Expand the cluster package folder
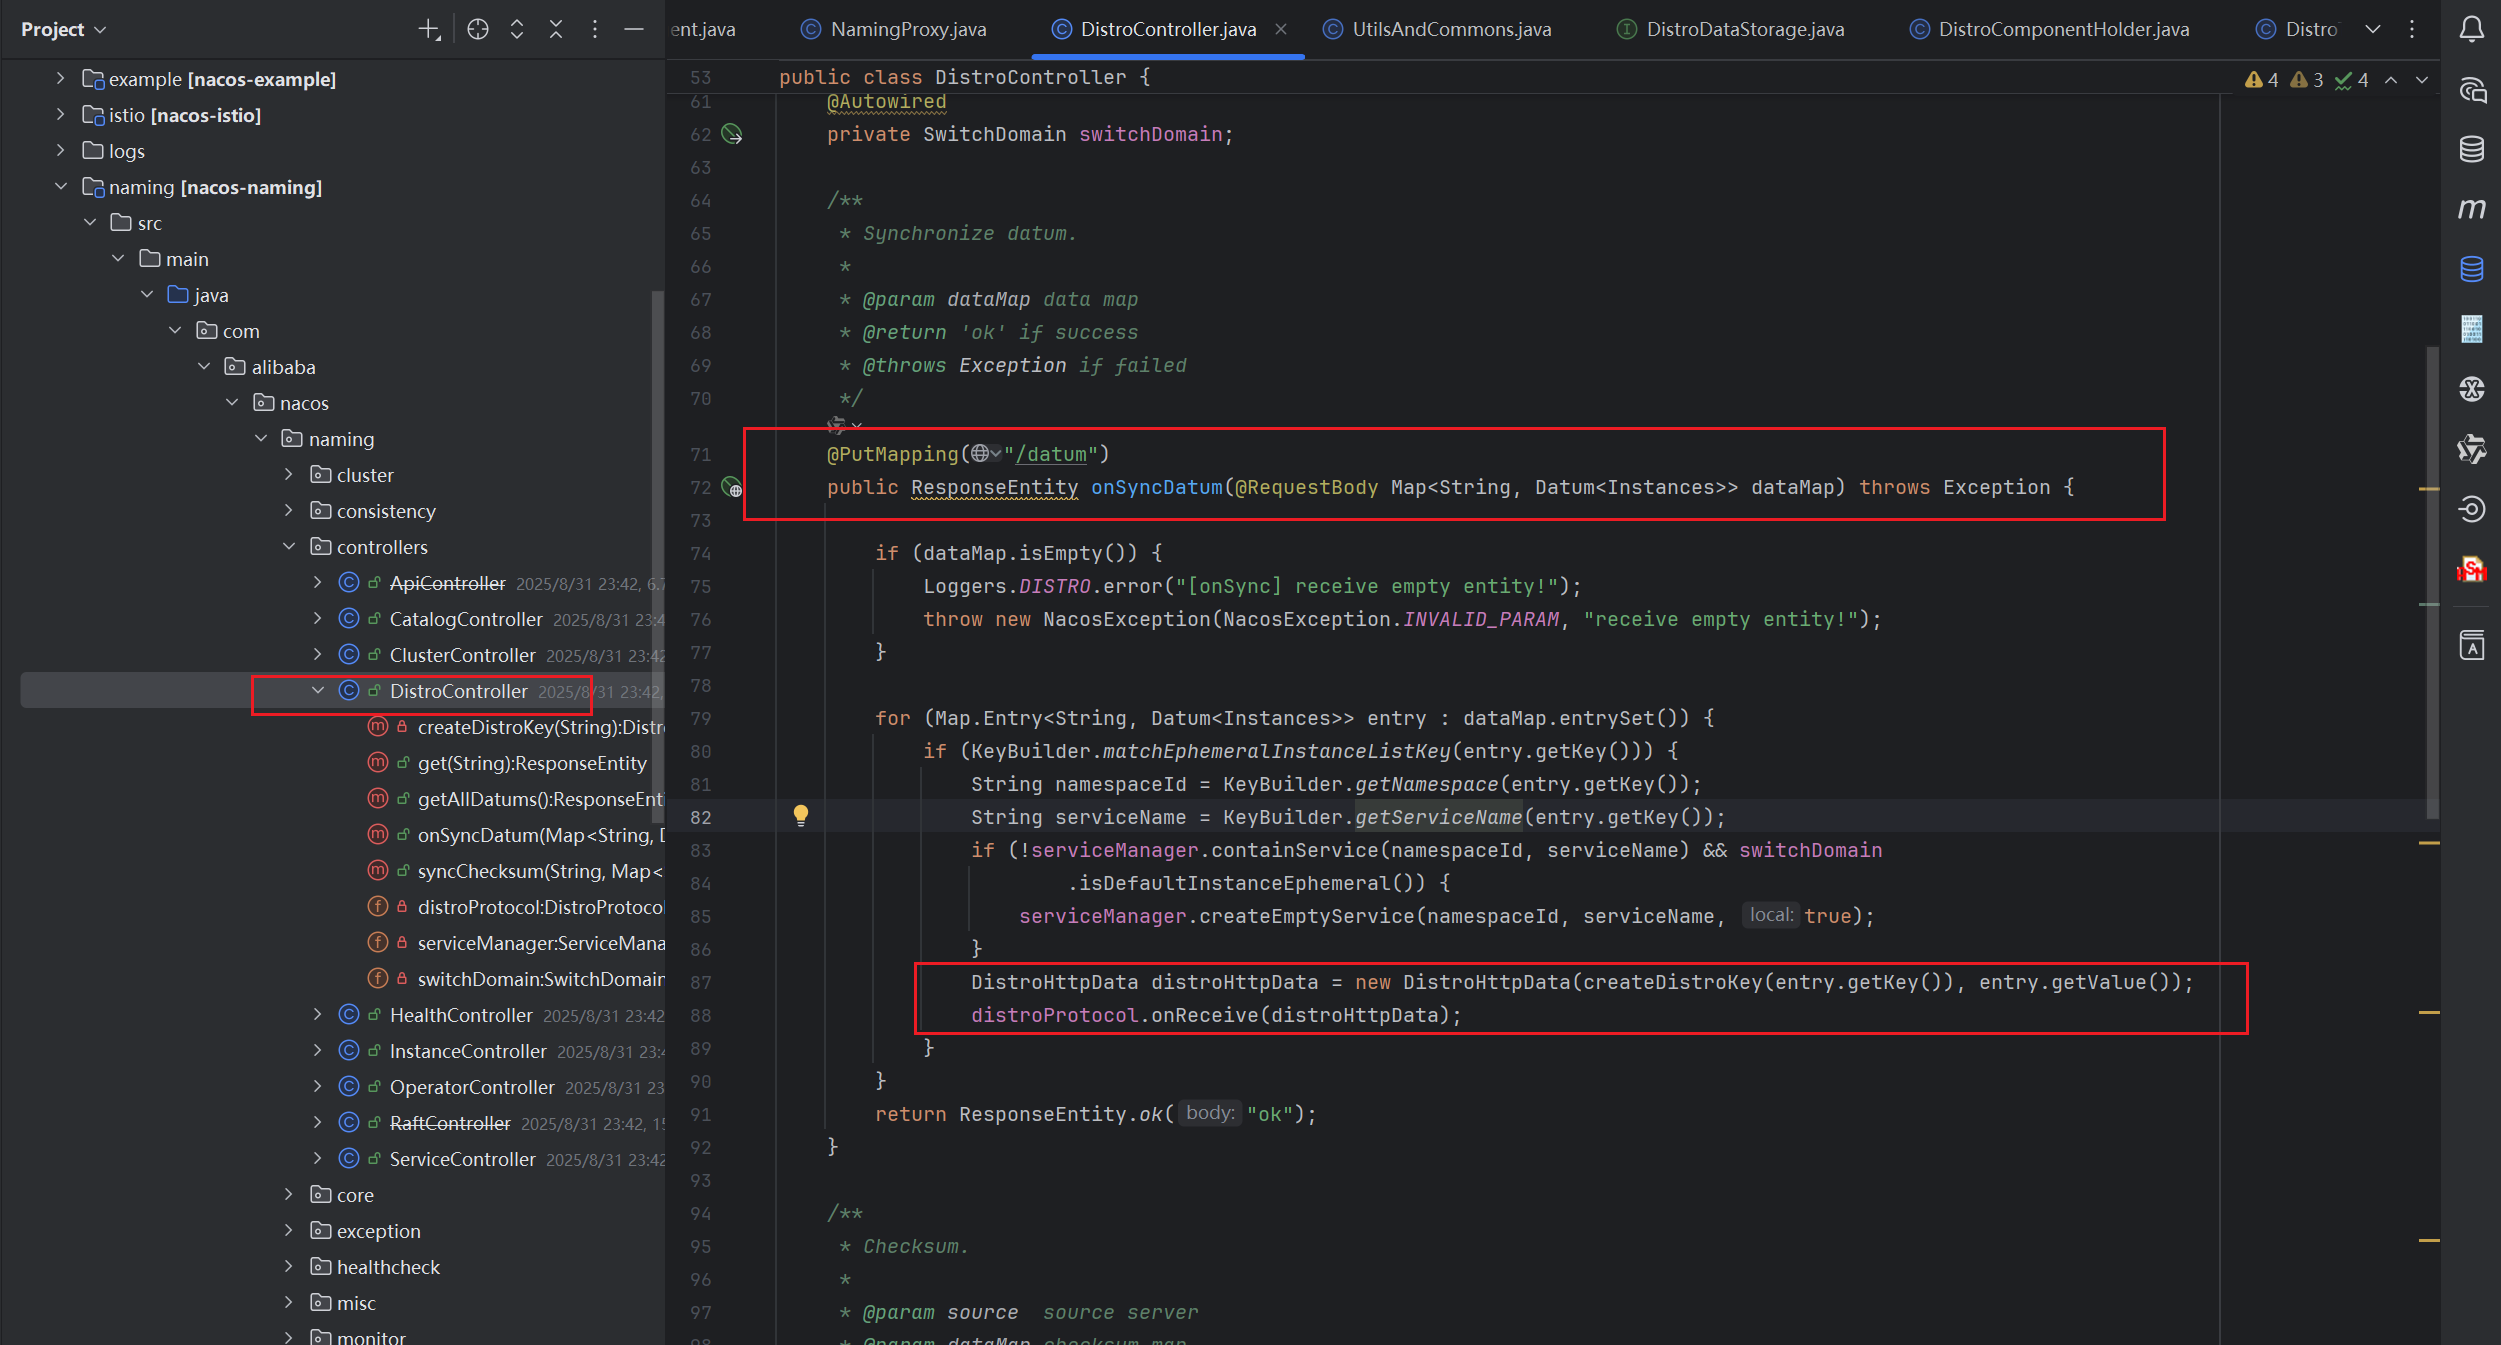2501x1345 pixels. coord(289,475)
